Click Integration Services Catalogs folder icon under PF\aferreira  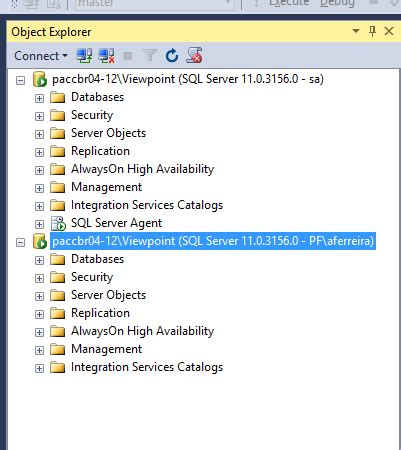[x=58, y=367]
